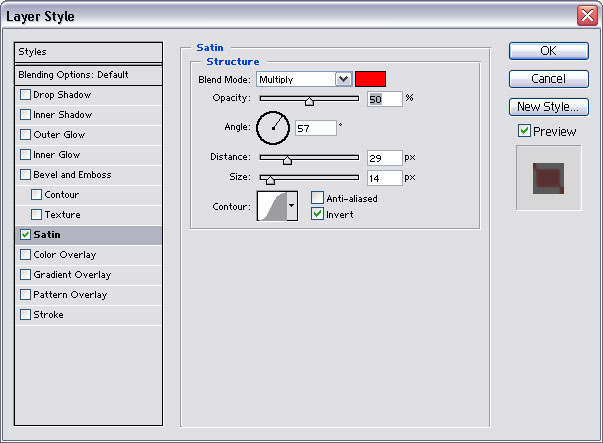Select the Pattern Overlay style label
Screen dimensions: 603x443
pos(70,295)
